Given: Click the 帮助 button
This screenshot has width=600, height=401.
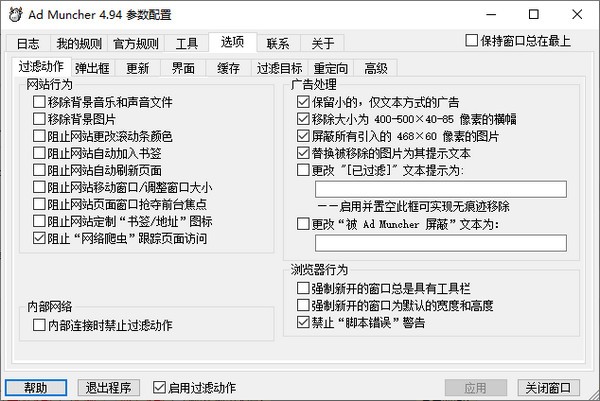Looking at the screenshot, I should (x=36, y=388).
